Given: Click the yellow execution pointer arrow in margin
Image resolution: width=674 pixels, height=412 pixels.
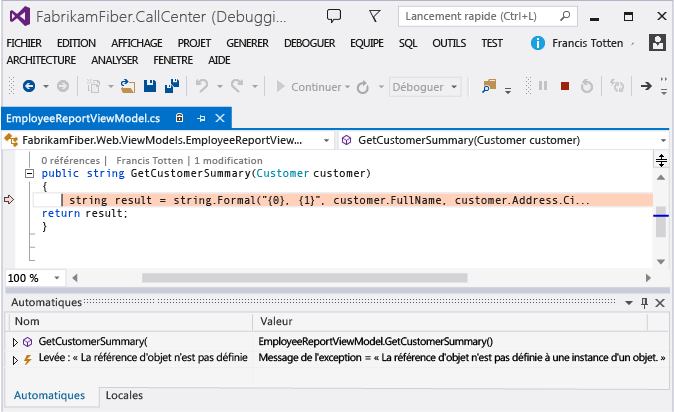Looking at the screenshot, I should pos(9,200).
